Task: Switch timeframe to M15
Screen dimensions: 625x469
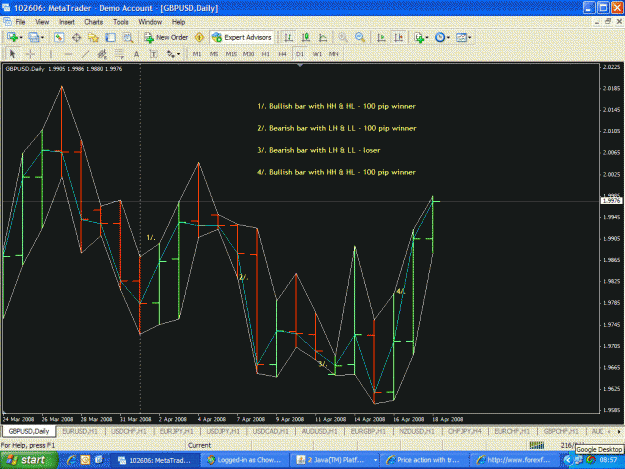Action: 231,54
